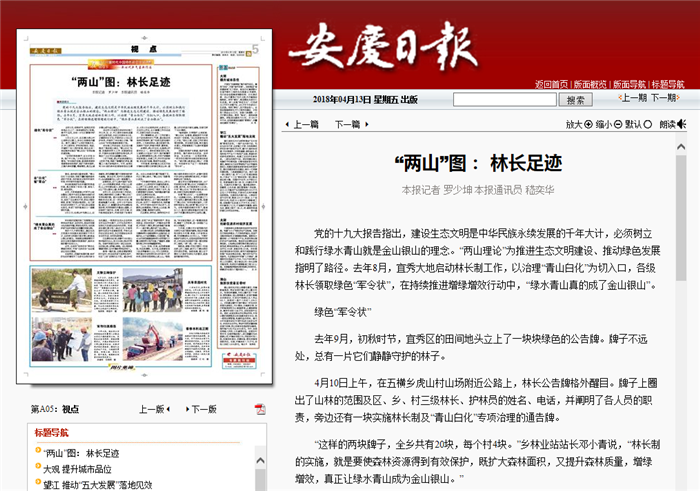The height and width of the screenshot is (491, 700).
Task: Open the headline 大观 提升城市品位
Action: [x=77, y=469]
